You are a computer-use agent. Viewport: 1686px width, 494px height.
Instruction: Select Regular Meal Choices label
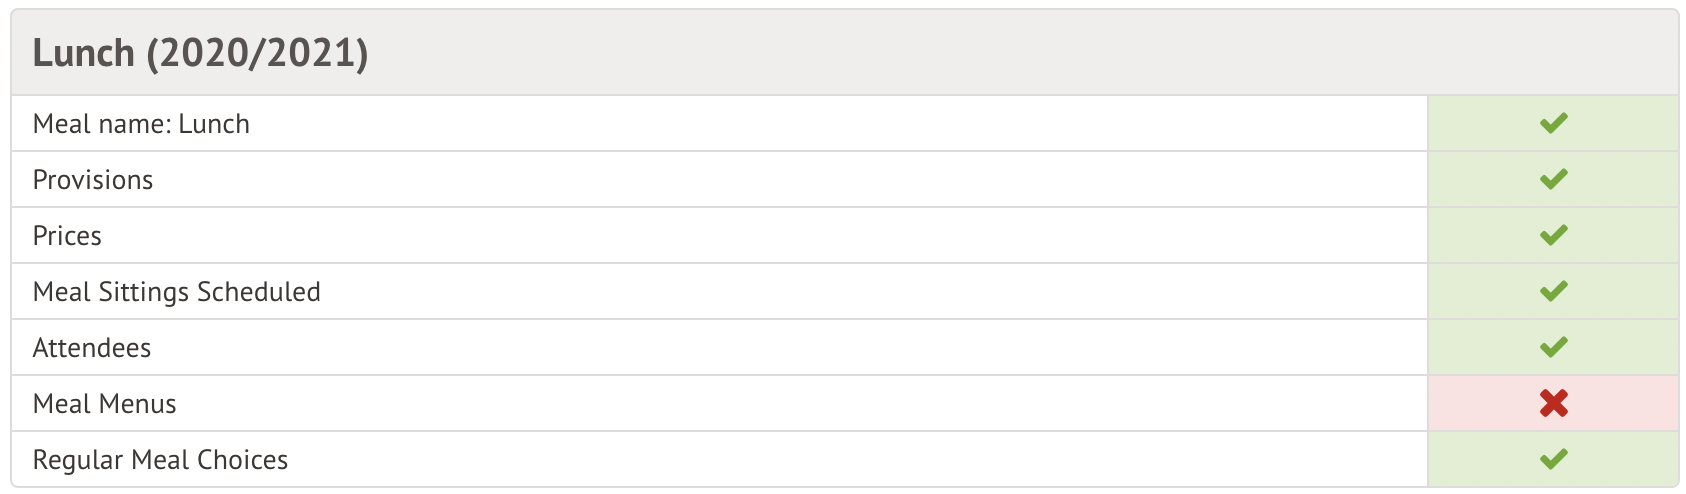[160, 460]
